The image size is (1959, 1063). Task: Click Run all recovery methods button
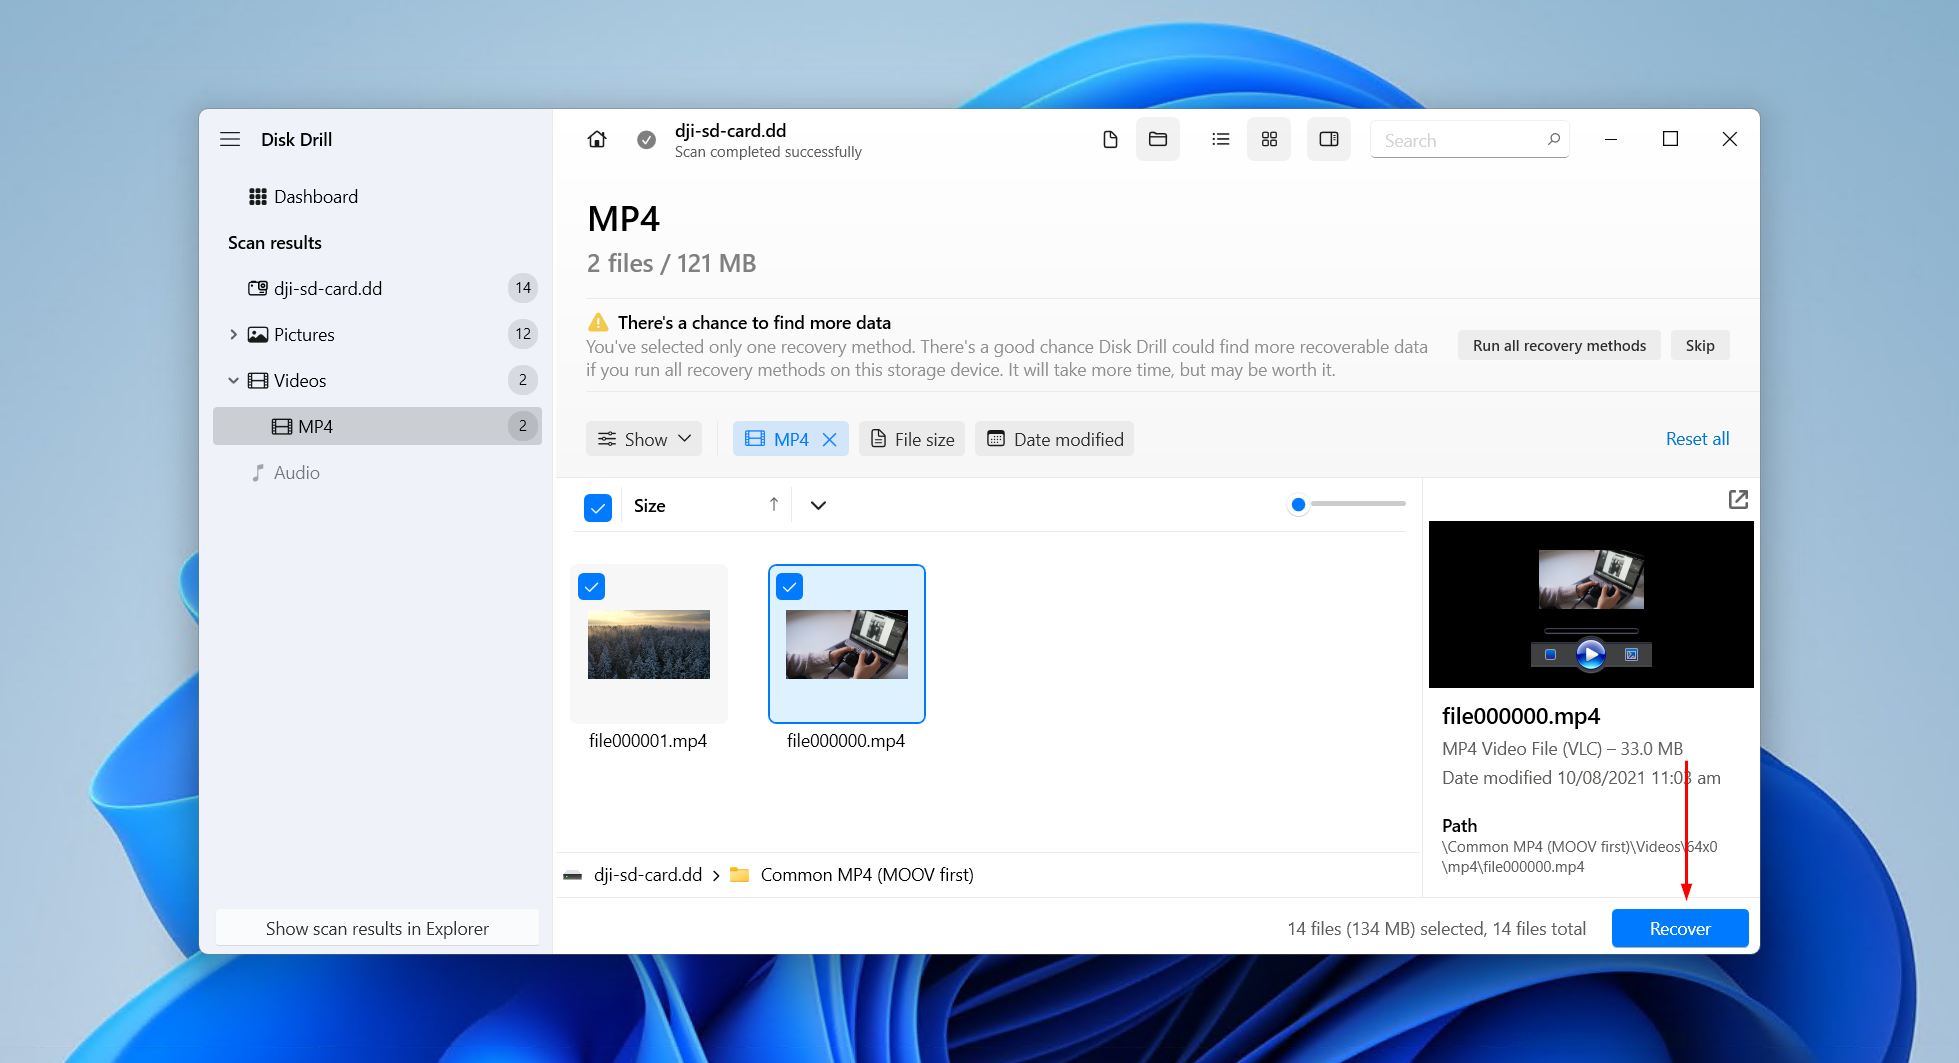coord(1559,346)
